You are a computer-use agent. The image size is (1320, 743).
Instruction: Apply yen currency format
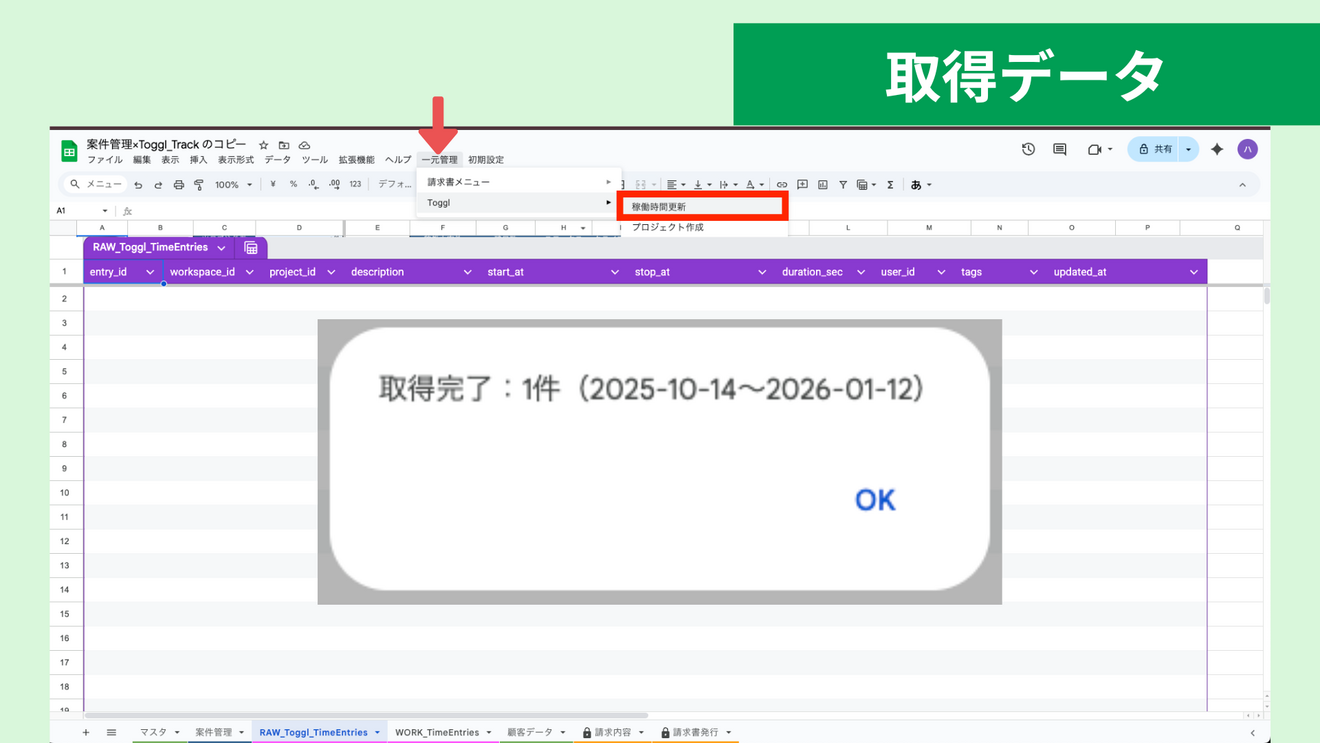pyautogui.click(x=273, y=184)
